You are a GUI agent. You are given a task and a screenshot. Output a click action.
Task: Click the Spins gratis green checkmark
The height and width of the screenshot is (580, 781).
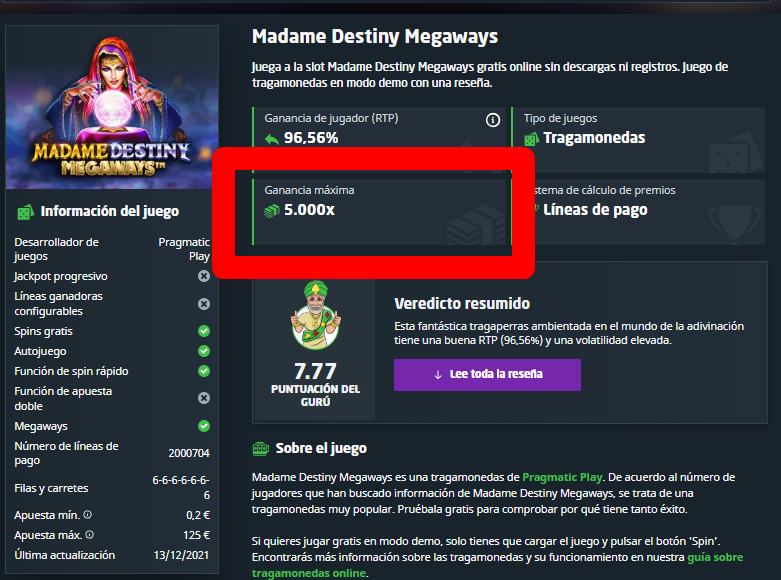204,331
